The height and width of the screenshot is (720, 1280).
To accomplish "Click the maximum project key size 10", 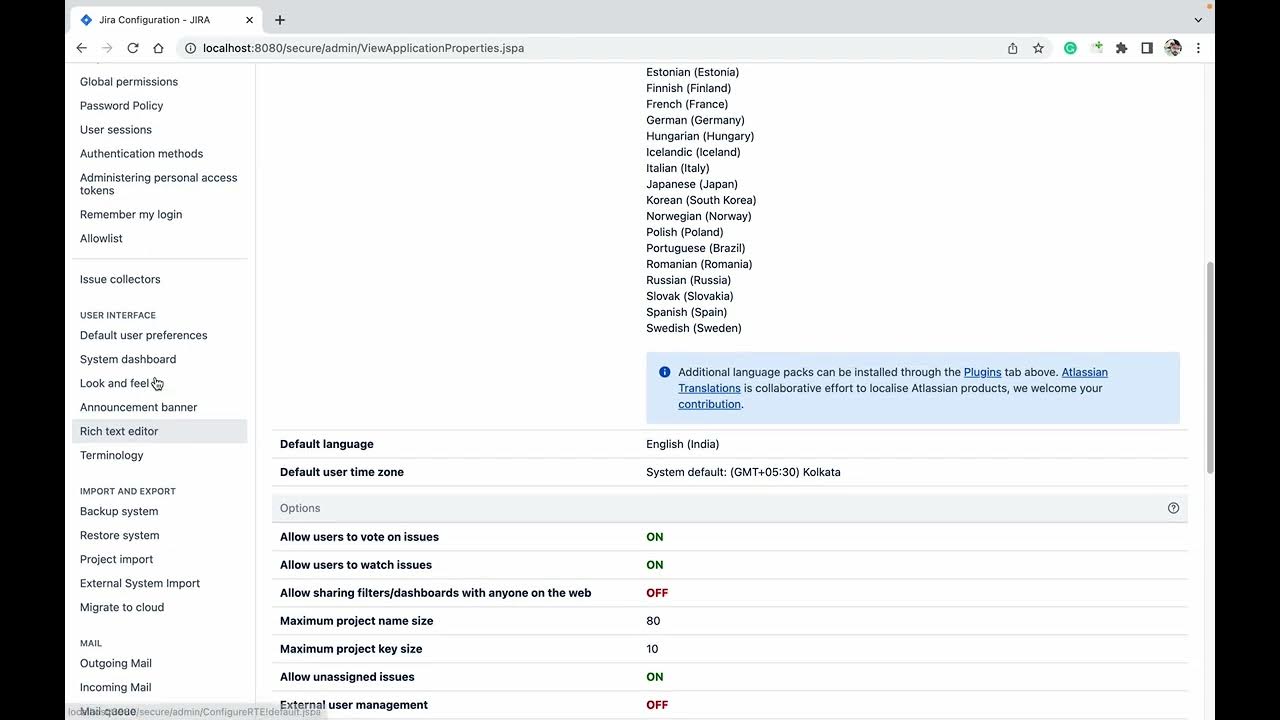I will tap(652, 649).
